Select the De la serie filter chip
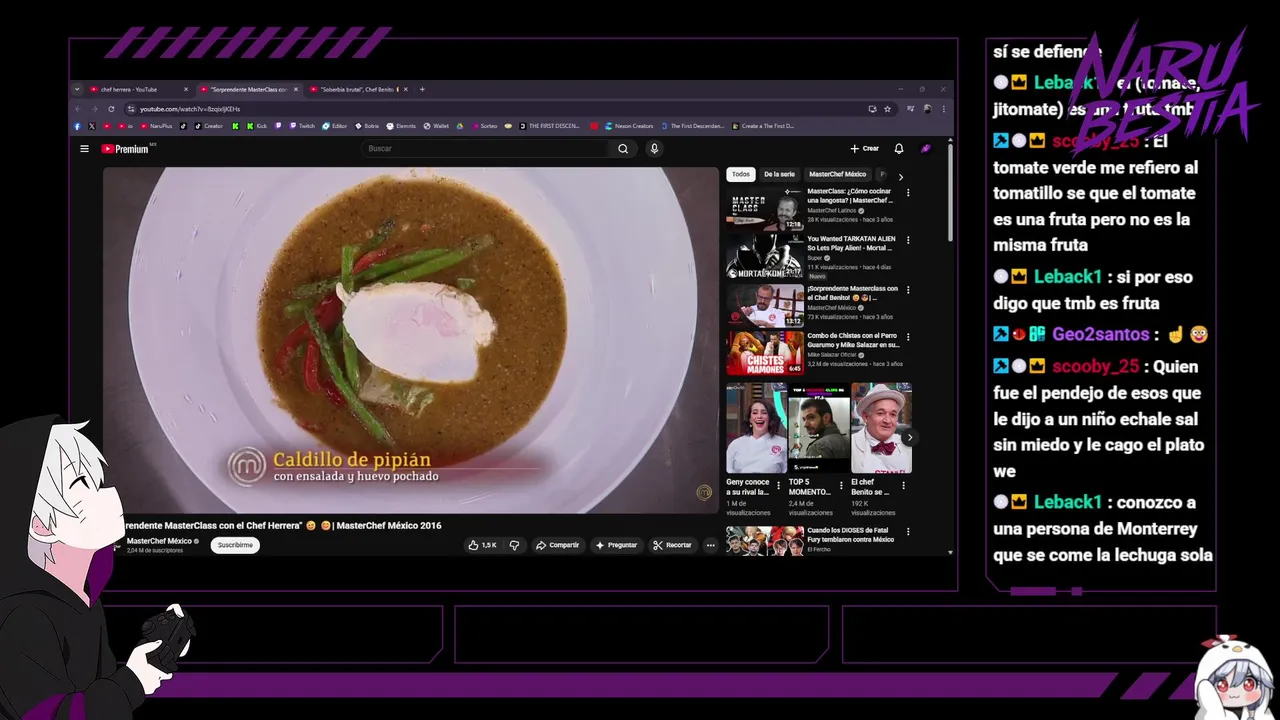 click(x=779, y=174)
